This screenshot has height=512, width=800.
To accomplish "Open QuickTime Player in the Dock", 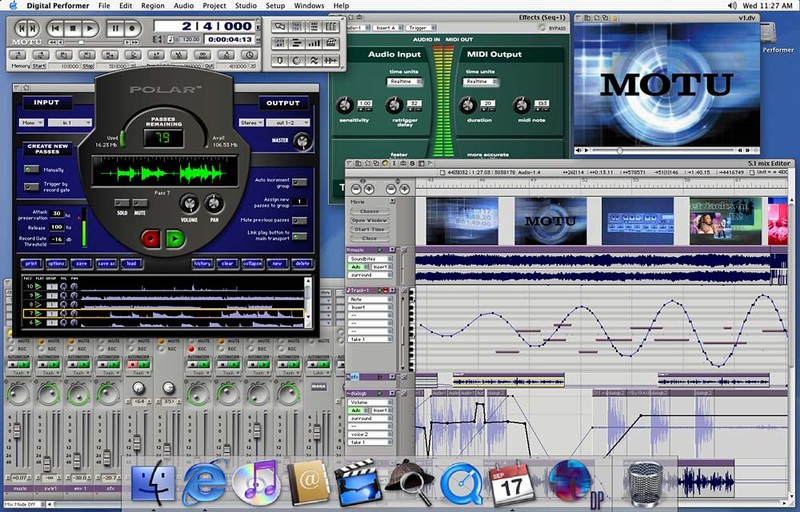I will click(x=461, y=483).
